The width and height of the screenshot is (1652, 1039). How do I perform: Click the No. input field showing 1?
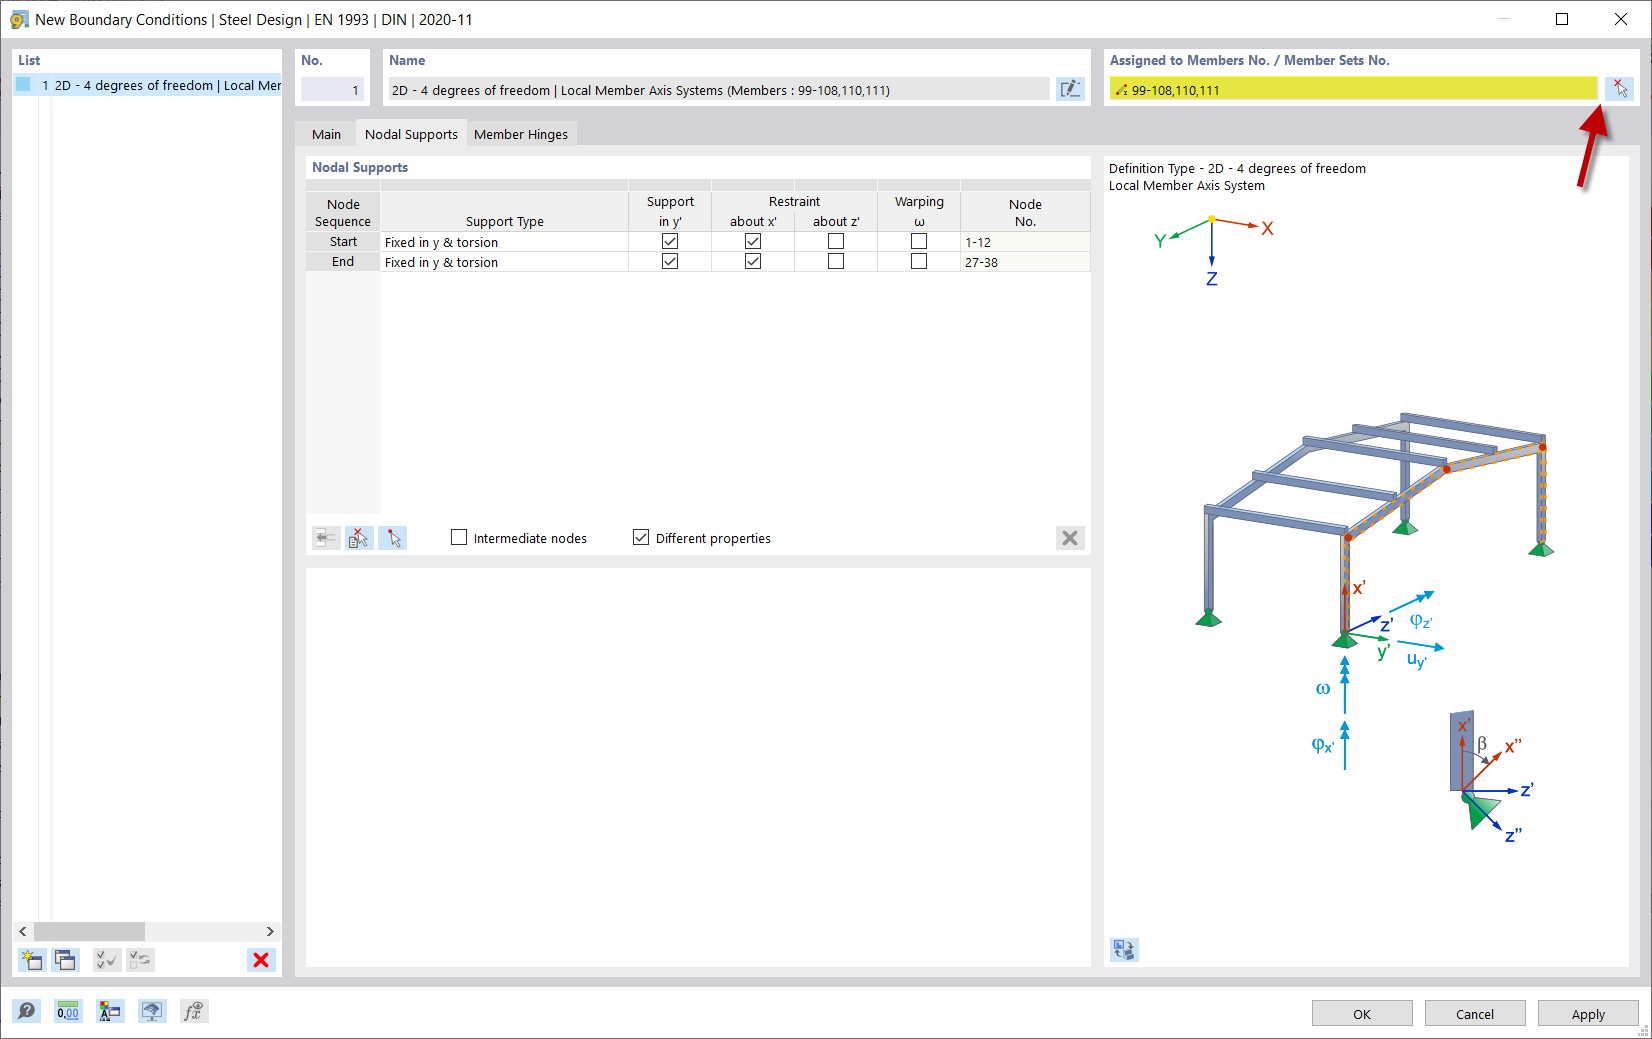332,89
